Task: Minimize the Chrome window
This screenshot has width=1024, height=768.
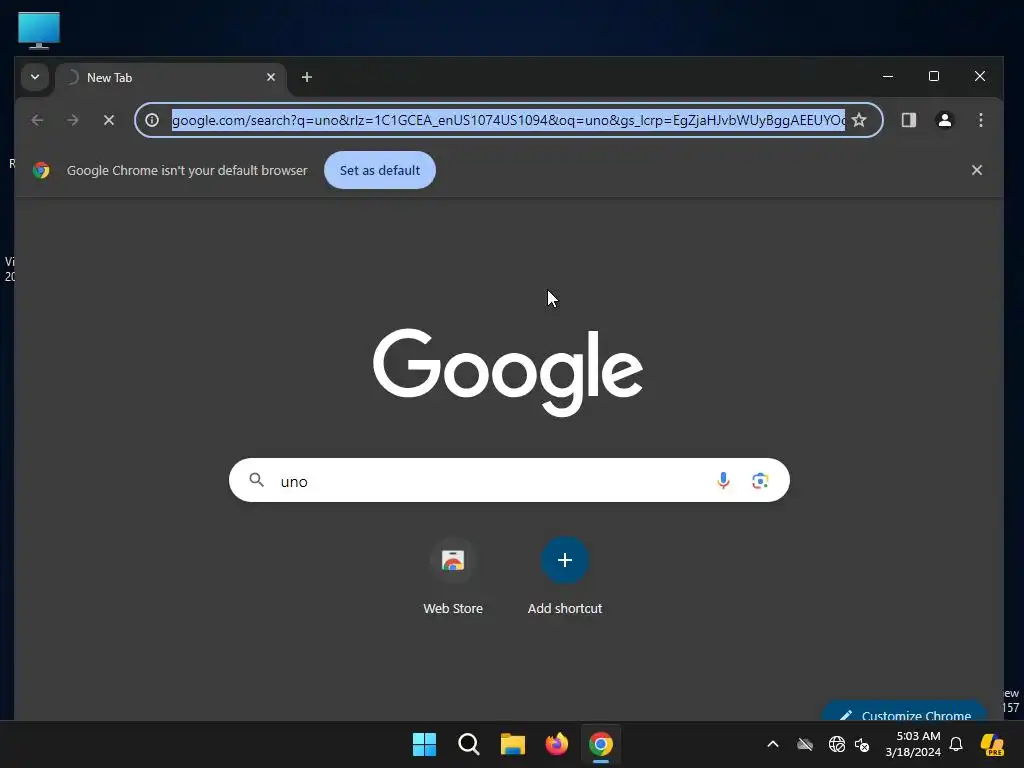Action: pyautogui.click(x=888, y=76)
